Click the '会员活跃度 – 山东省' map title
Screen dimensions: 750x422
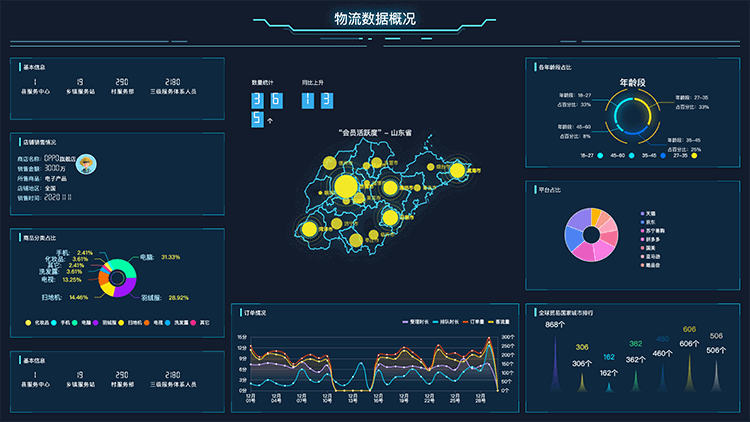(x=375, y=133)
